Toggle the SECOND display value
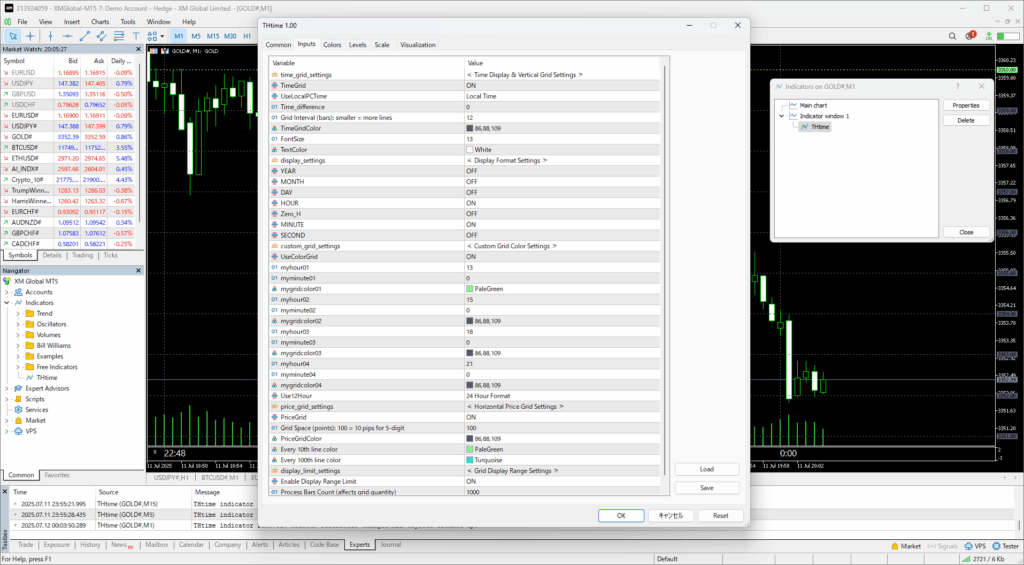The width and height of the screenshot is (1024, 565). click(x=562, y=235)
